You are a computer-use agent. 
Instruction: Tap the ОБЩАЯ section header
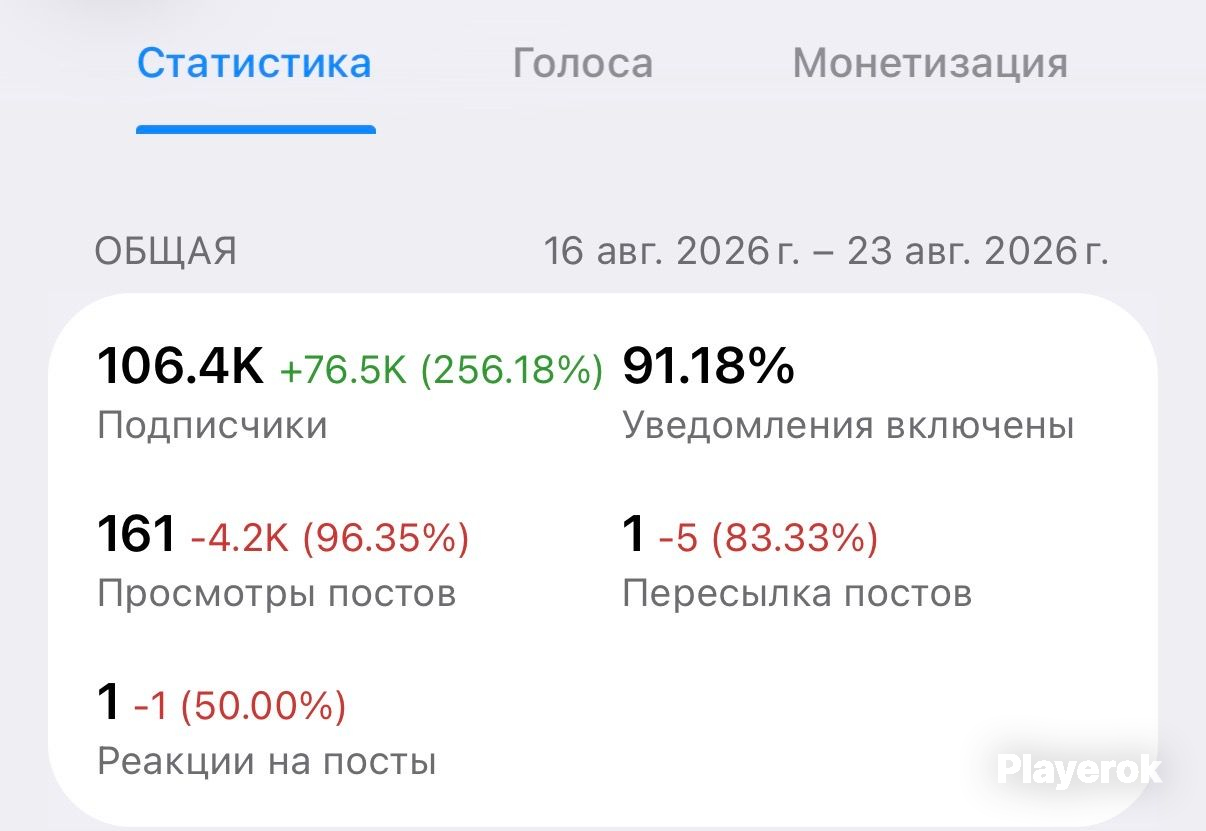(166, 251)
